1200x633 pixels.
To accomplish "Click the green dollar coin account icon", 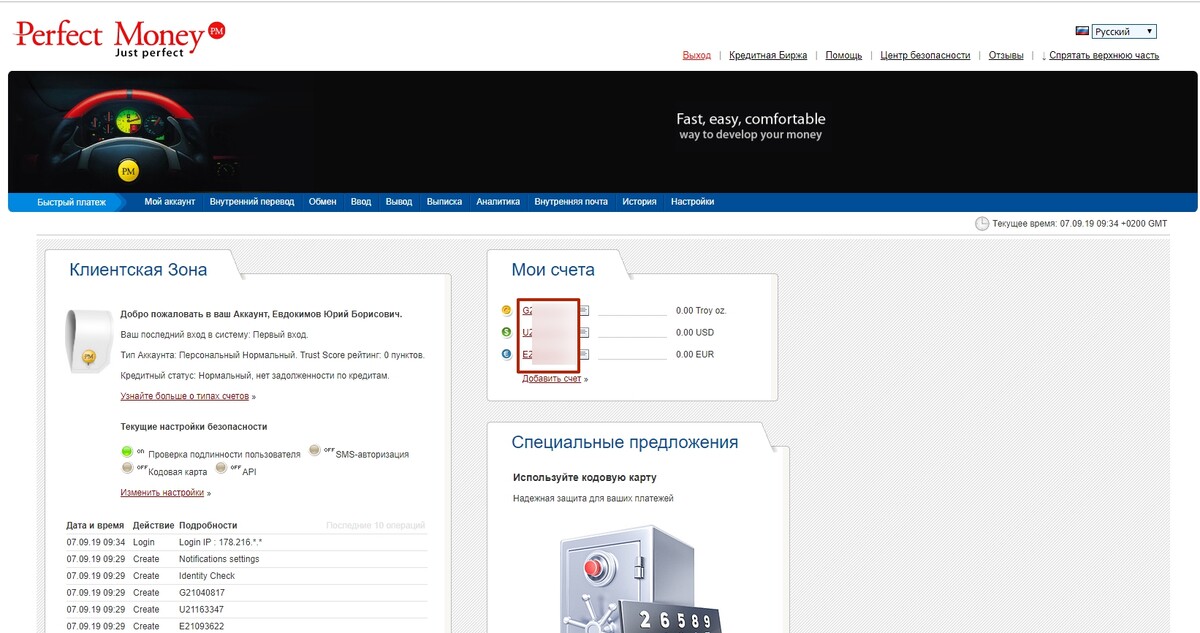I will point(507,332).
